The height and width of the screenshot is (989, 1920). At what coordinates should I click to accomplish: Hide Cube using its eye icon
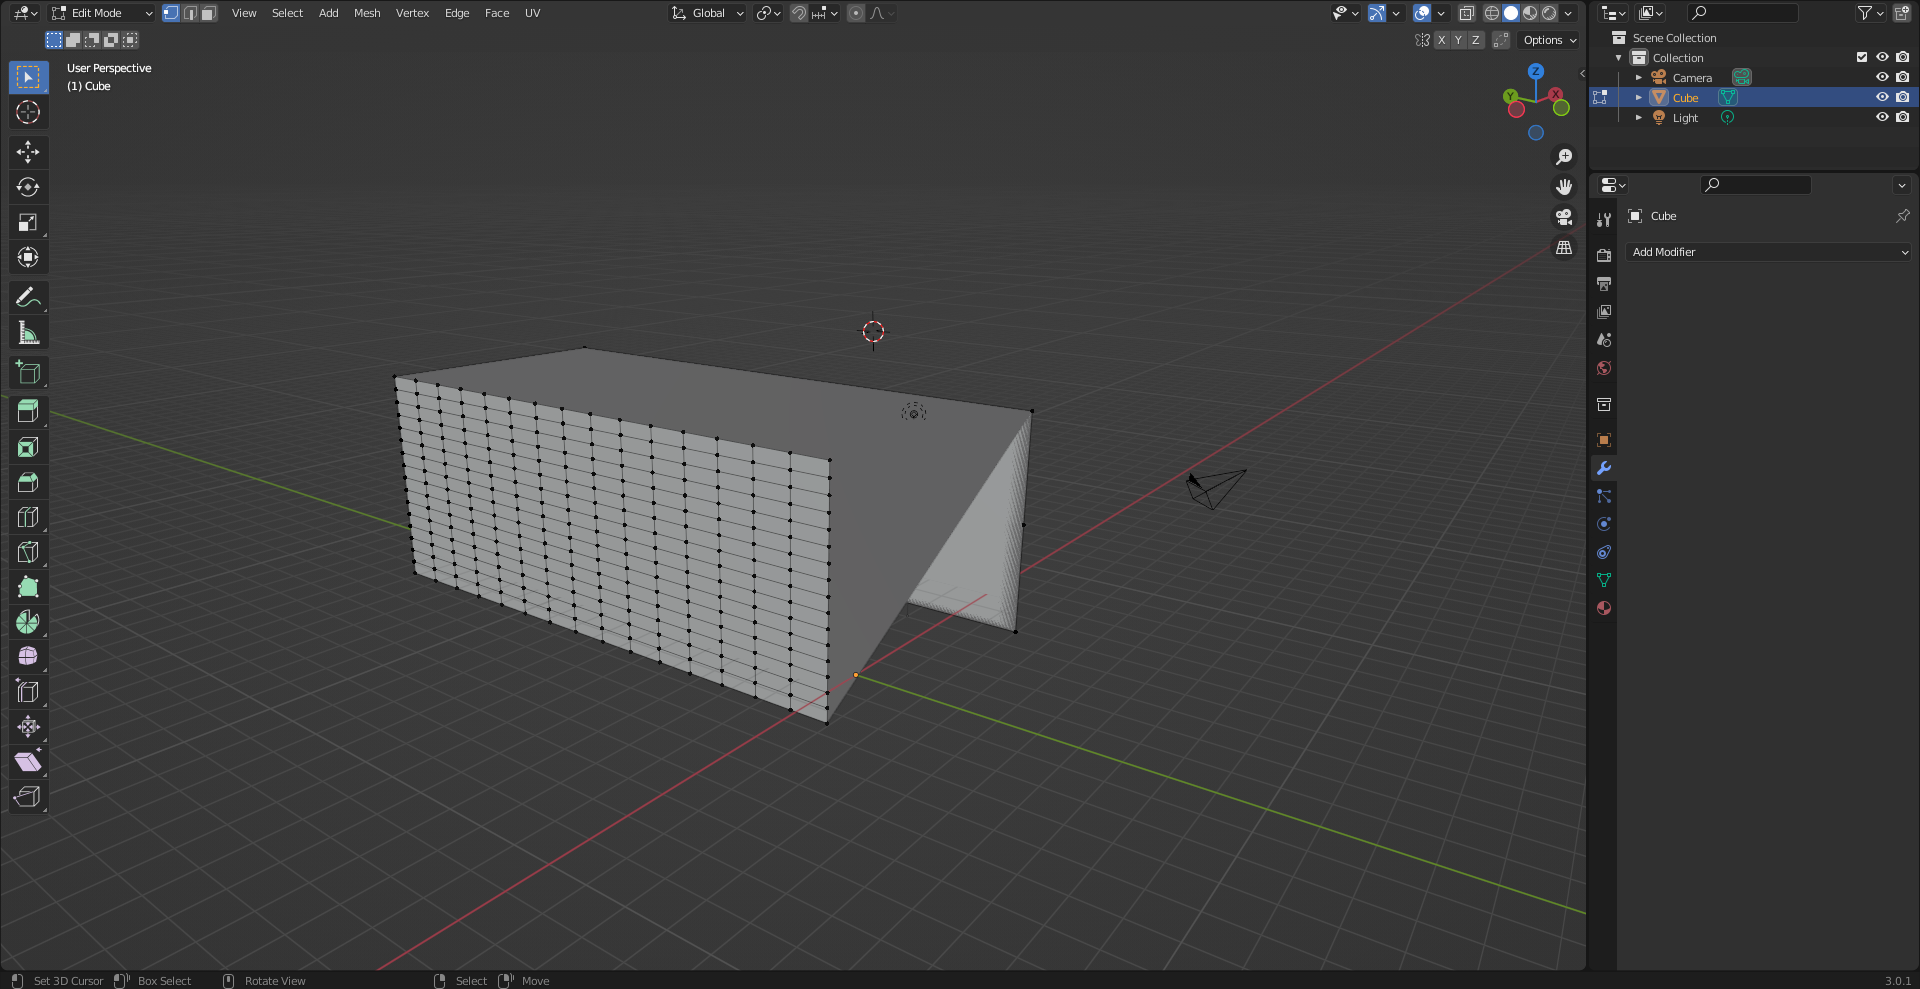point(1882,97)
